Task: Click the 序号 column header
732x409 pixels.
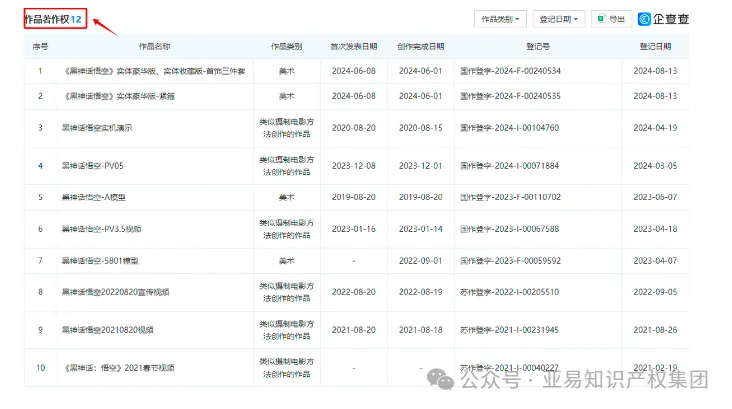Action: pyautogui.click(x=40, y=47)
